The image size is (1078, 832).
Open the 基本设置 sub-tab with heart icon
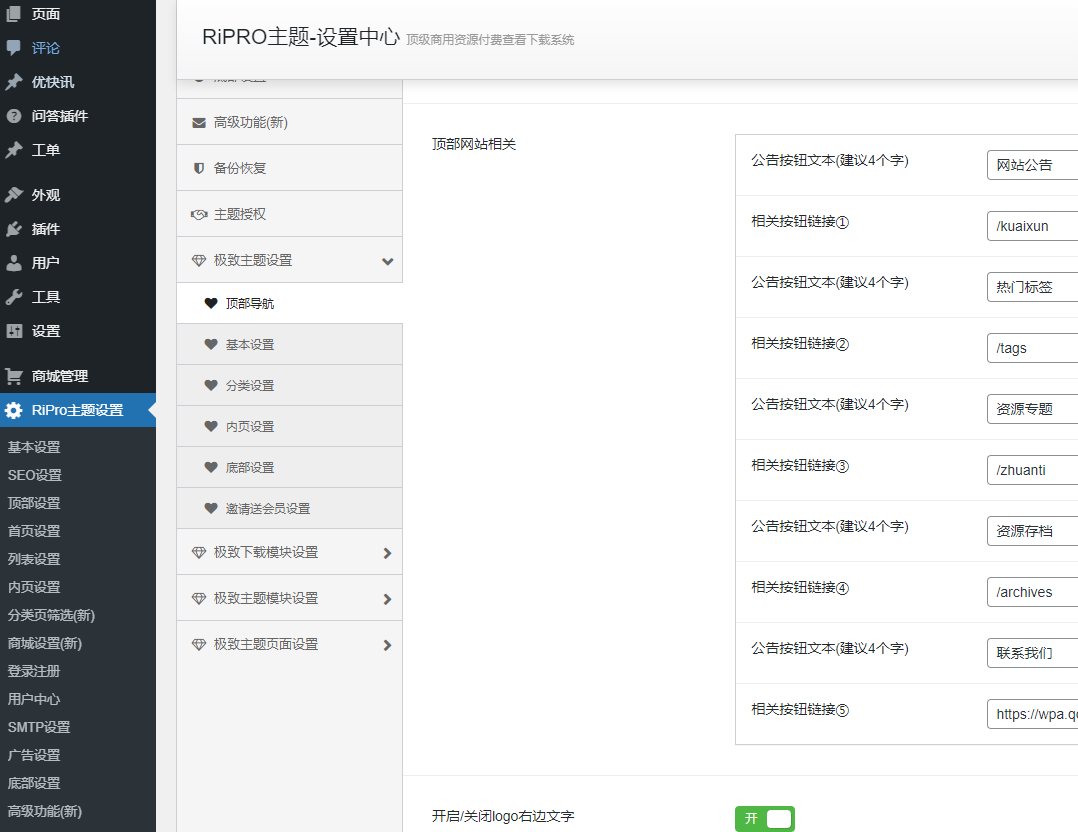click(x=249, y=344)
